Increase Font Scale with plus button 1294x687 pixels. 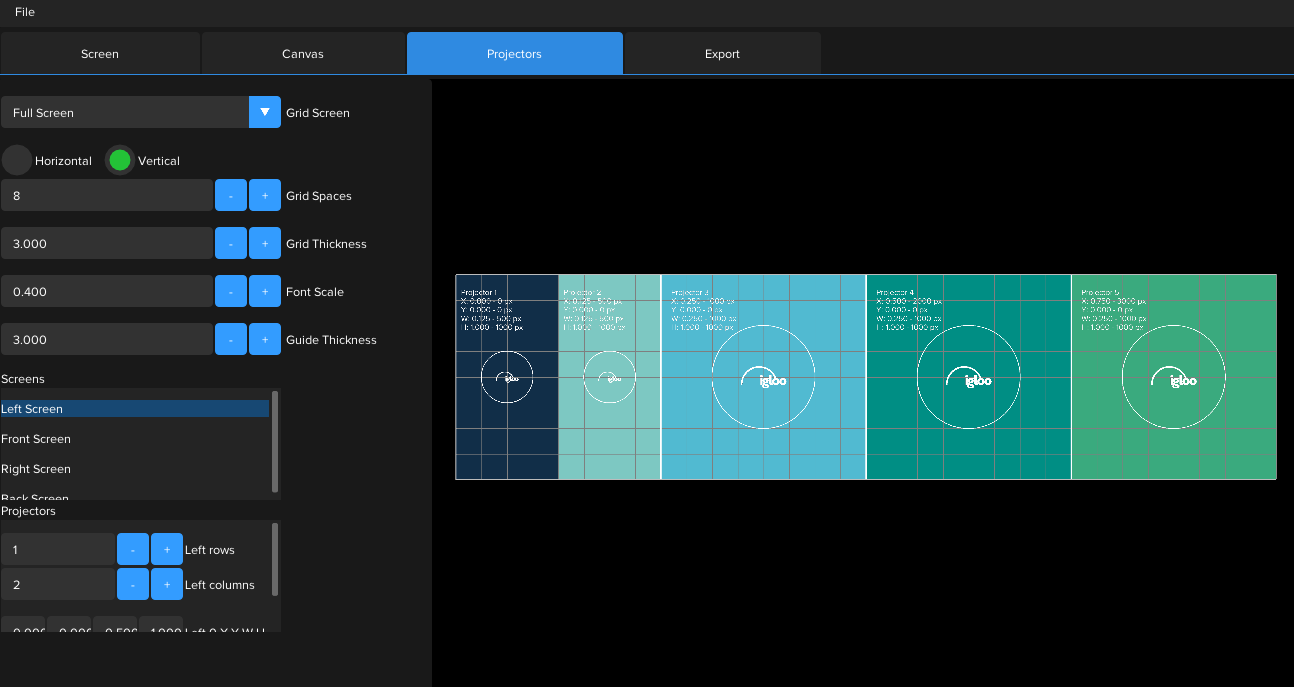pos(265,291)
